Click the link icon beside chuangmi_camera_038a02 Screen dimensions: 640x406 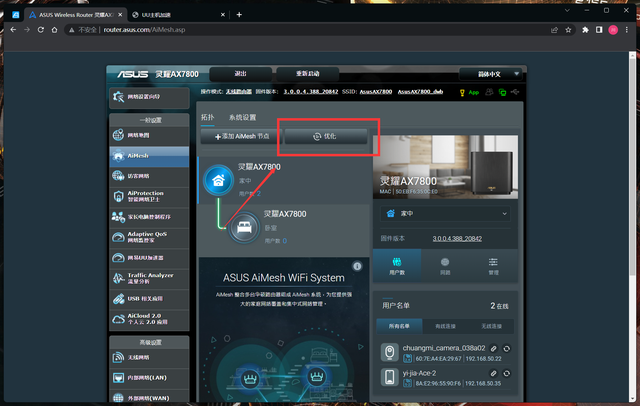tap(495, 348)
